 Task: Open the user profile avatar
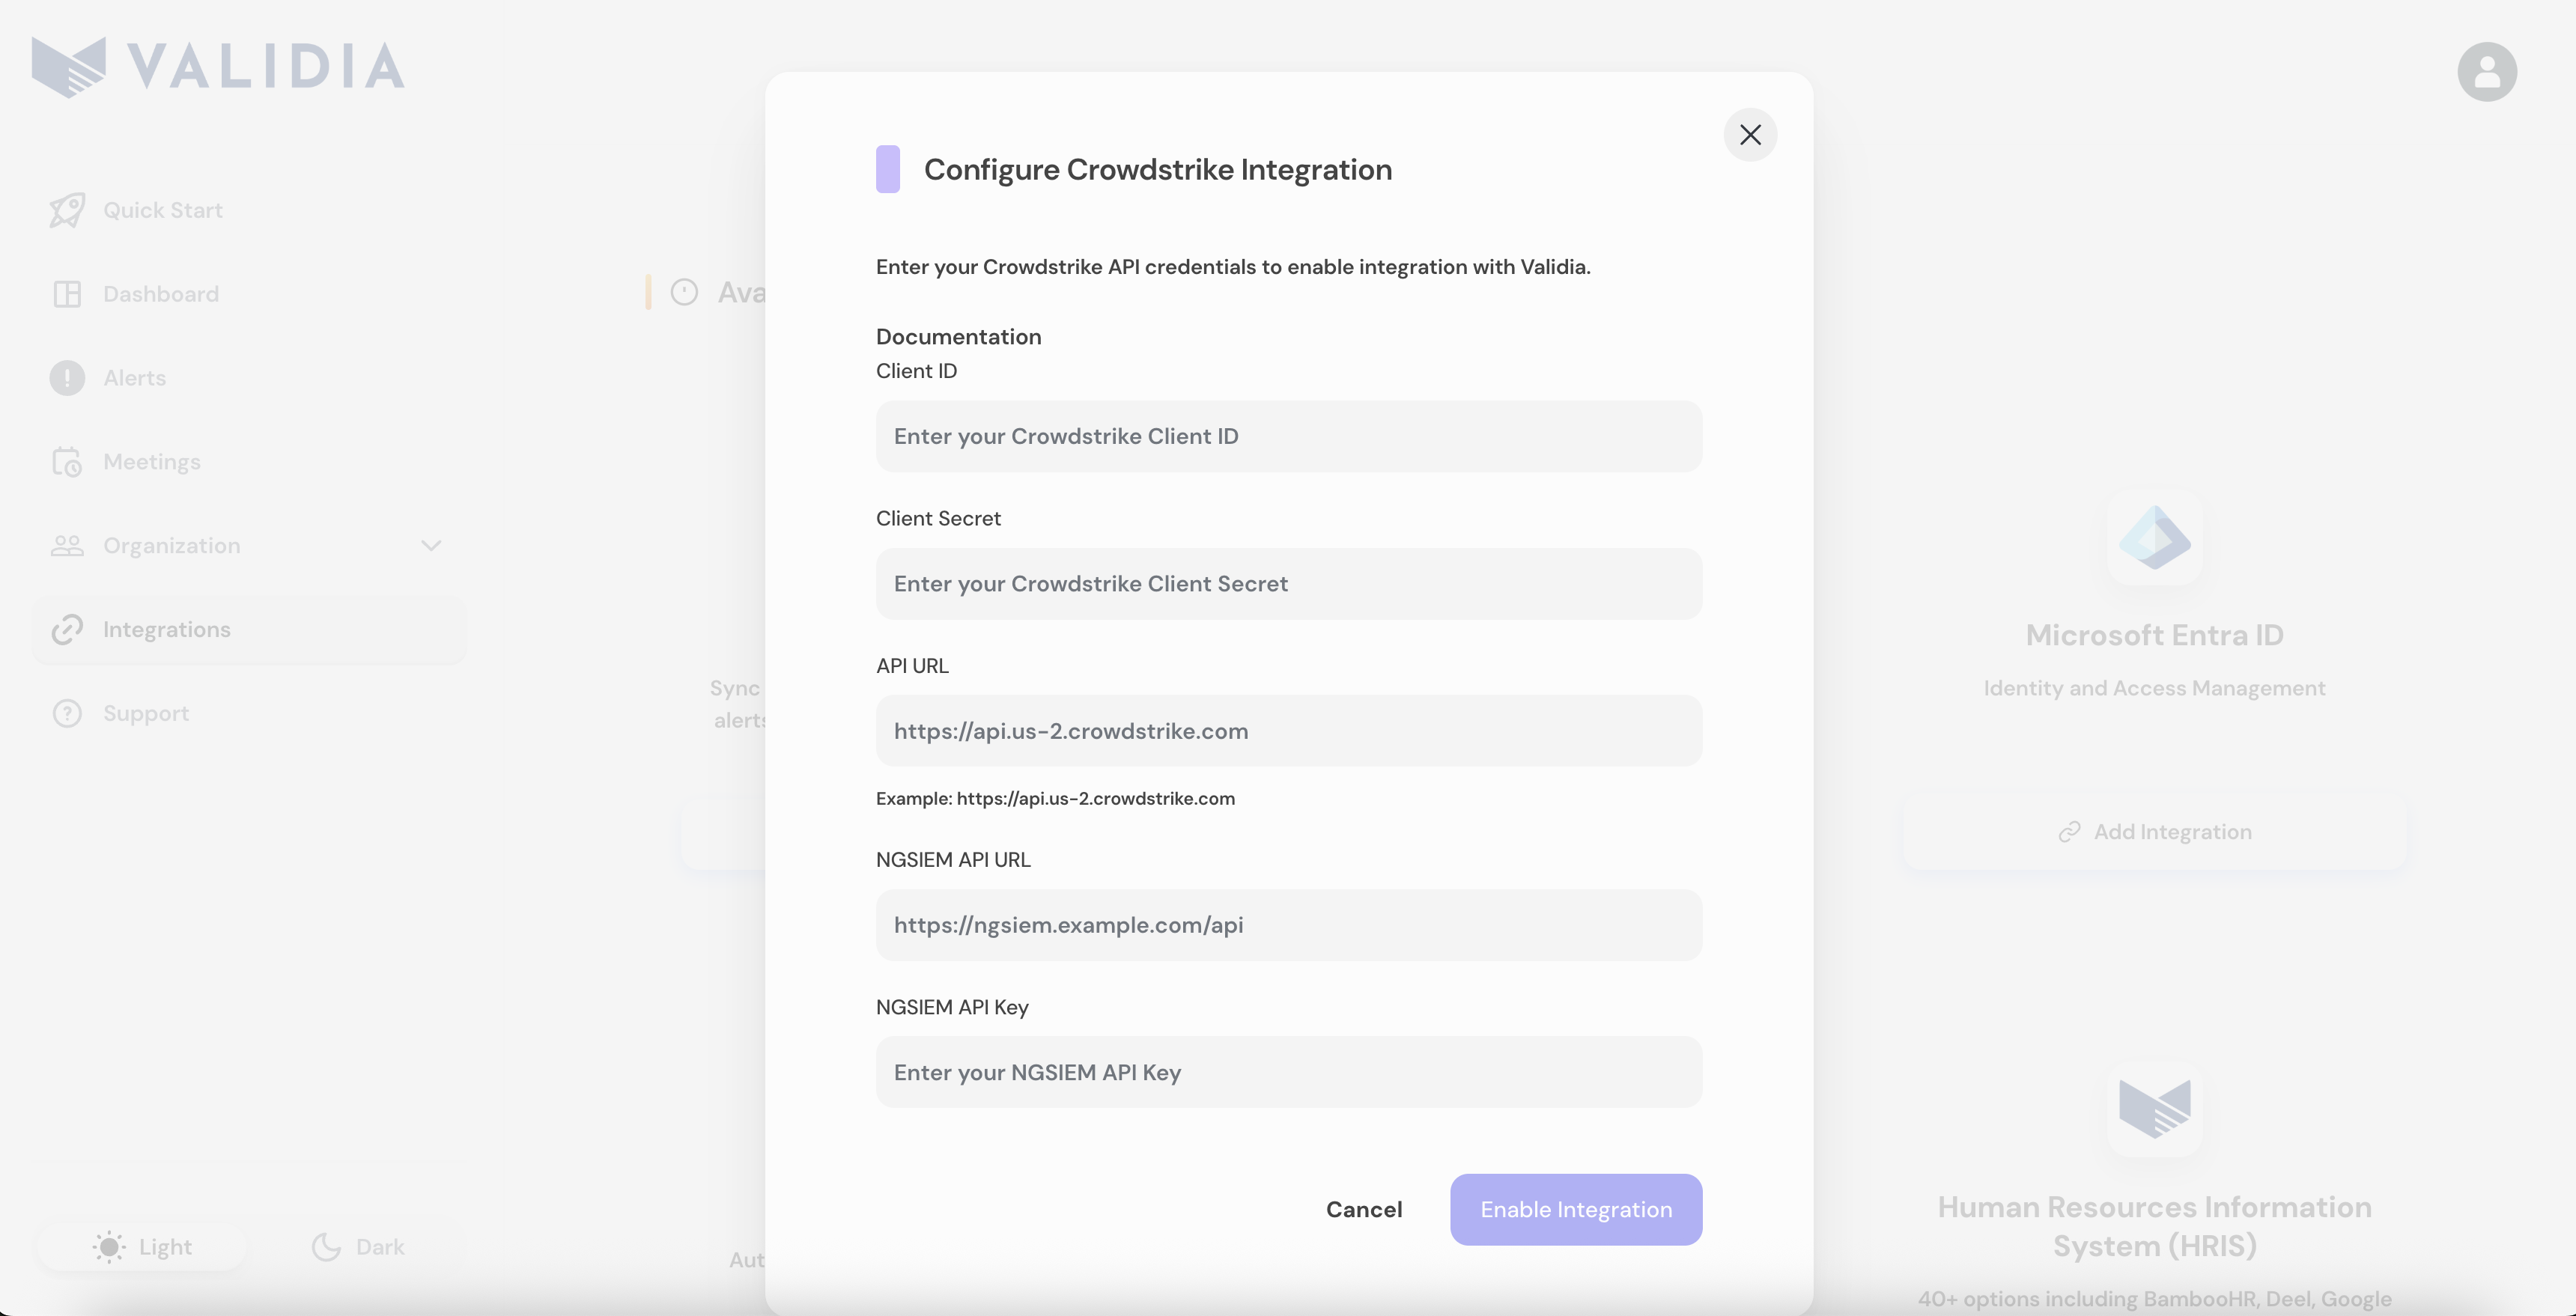pos(2486,72)
